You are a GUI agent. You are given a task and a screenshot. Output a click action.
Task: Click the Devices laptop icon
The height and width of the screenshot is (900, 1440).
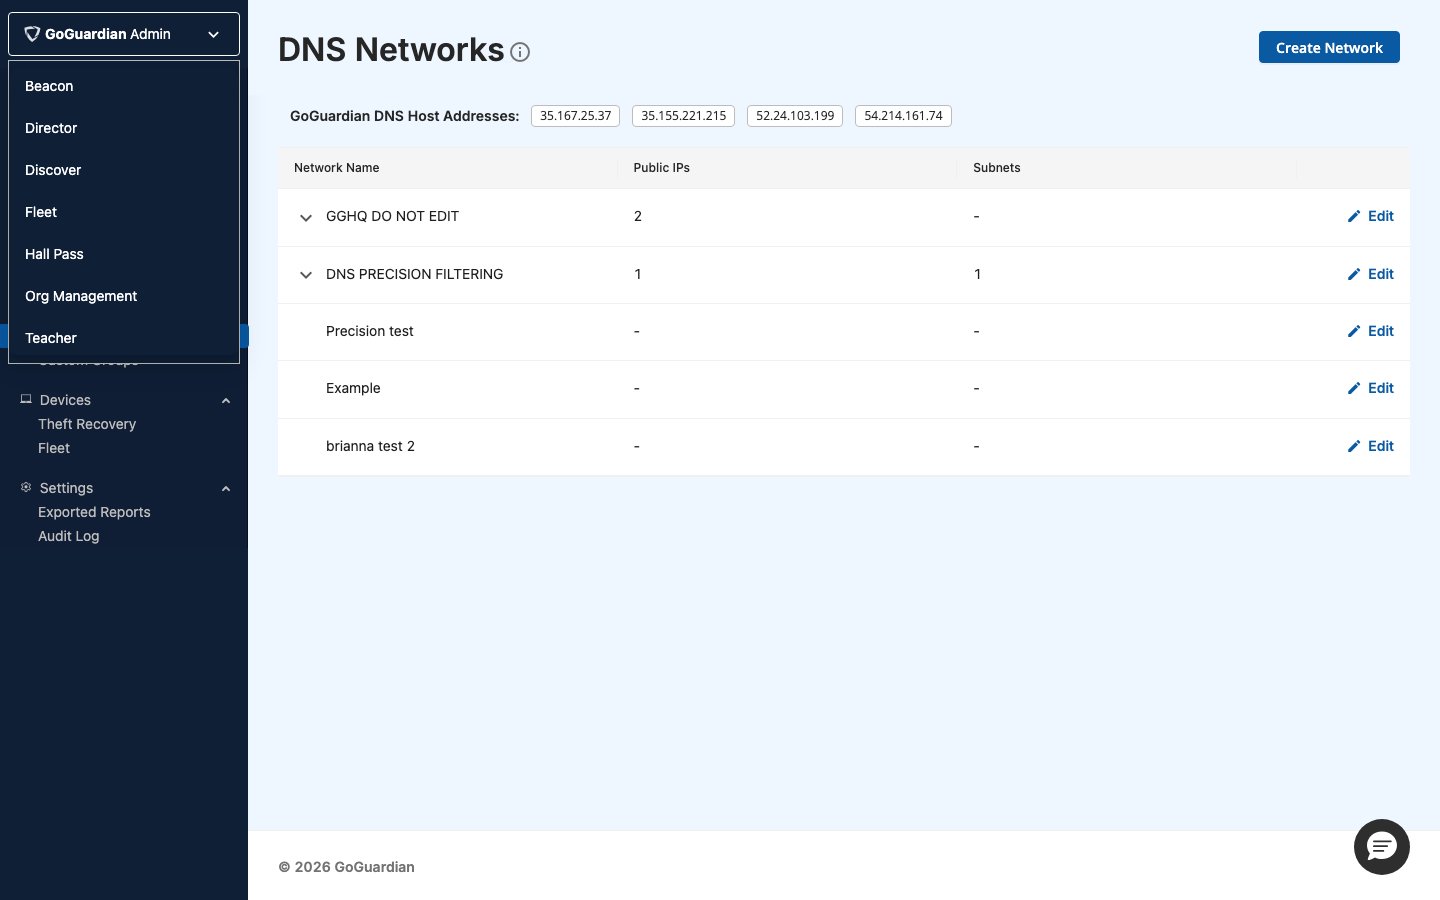(x=26, y=399)
